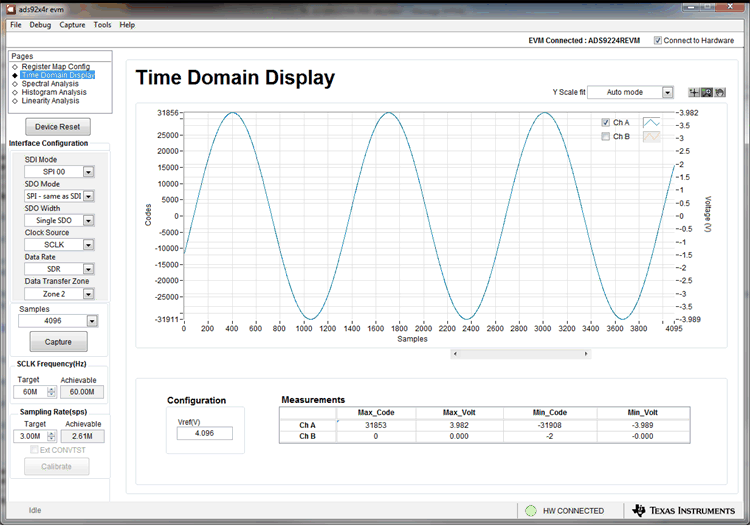
Task: Activate the zoom magnifier graph tool
Action: (707, 92)
